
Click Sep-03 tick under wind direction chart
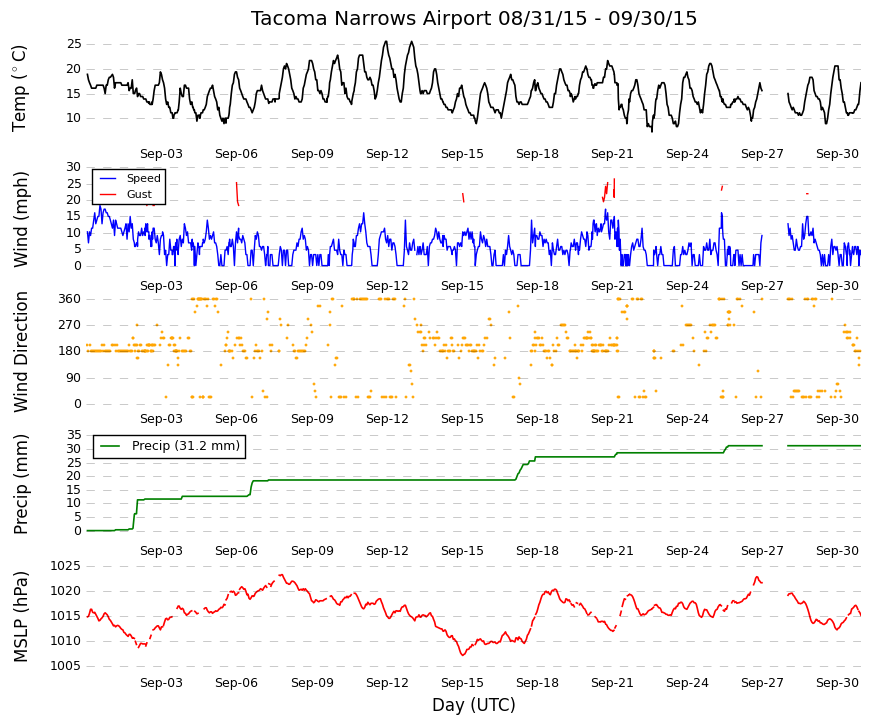click(161, 418)
